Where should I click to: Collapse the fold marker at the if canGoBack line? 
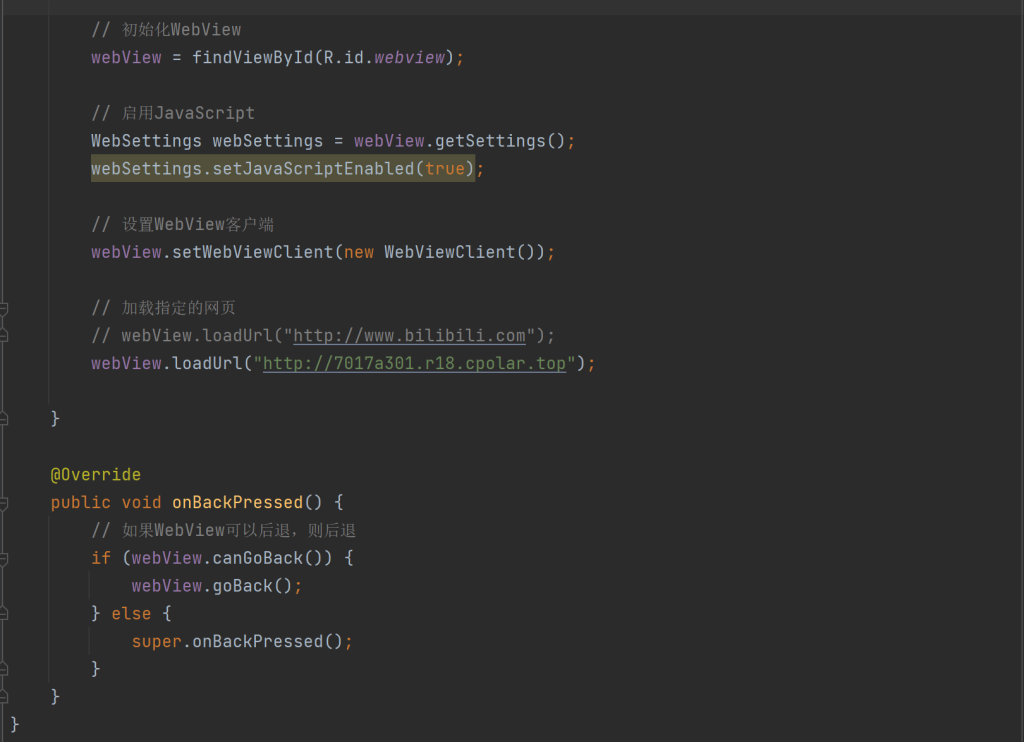click(4, 558)
